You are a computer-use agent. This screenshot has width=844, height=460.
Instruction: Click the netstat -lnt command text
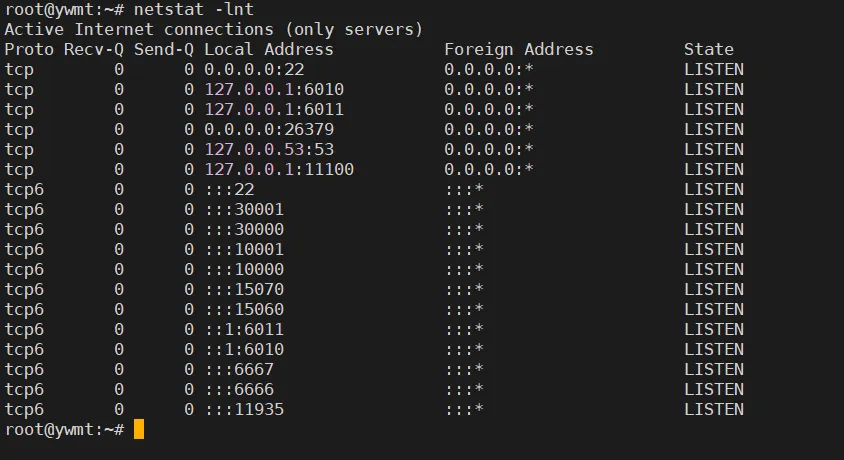pos(194,10)
